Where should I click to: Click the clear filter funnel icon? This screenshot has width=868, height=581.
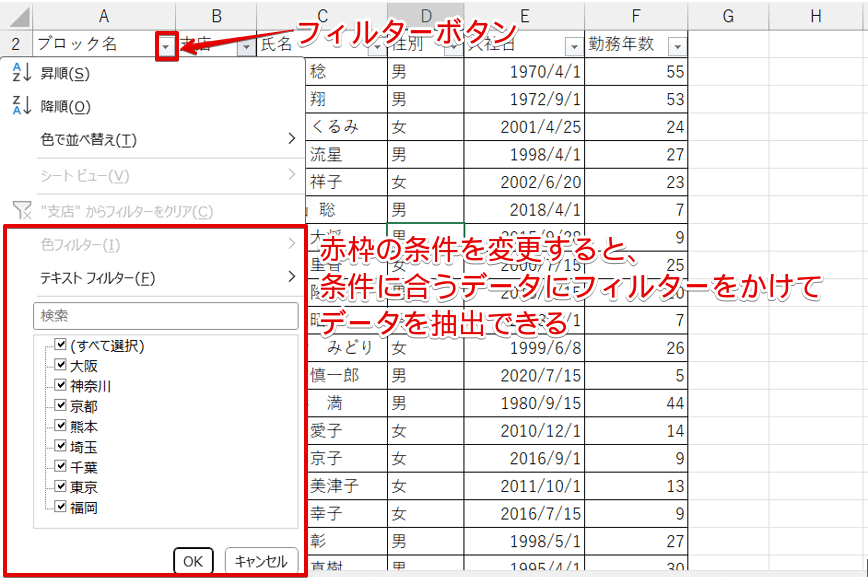click(22, 211)
